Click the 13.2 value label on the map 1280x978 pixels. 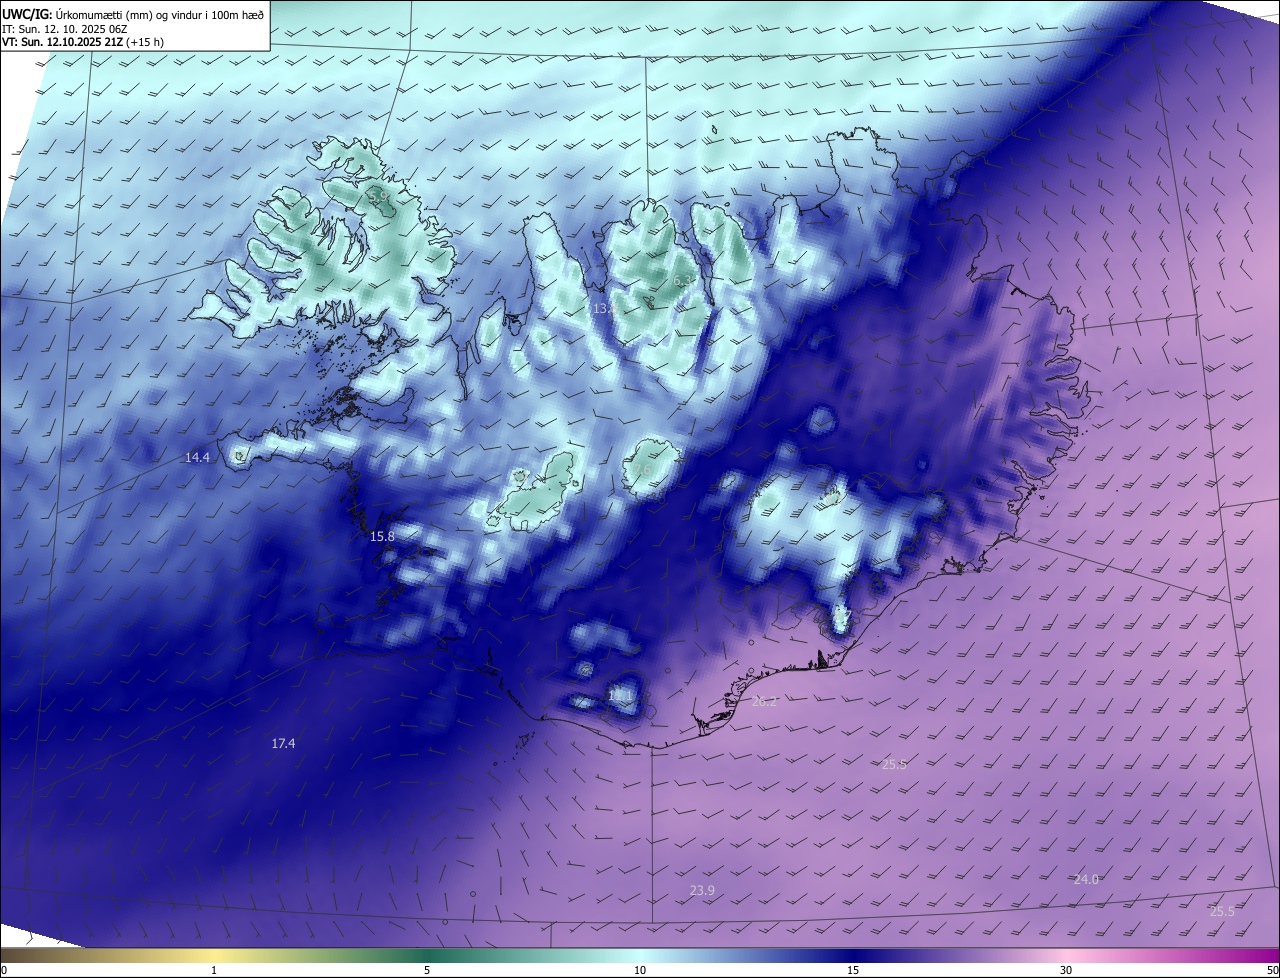point(604,309)
